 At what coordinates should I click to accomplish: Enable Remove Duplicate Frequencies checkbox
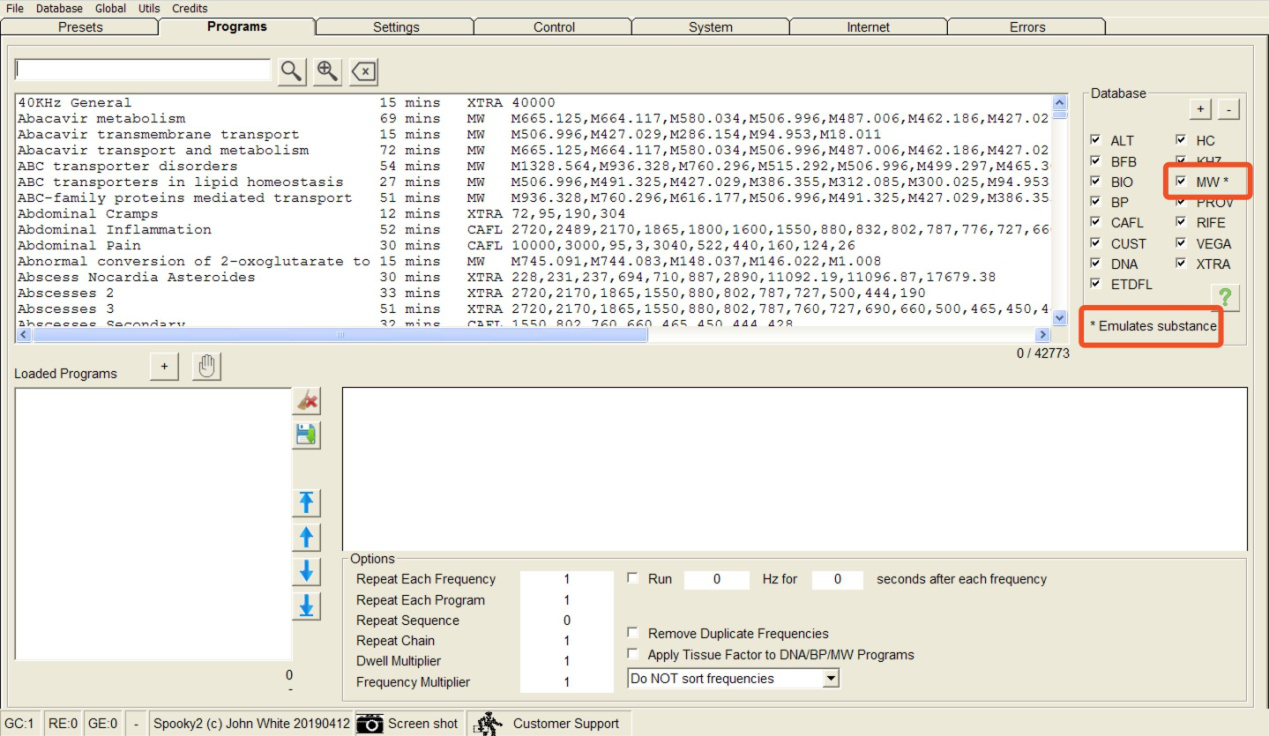click(633, 633)
